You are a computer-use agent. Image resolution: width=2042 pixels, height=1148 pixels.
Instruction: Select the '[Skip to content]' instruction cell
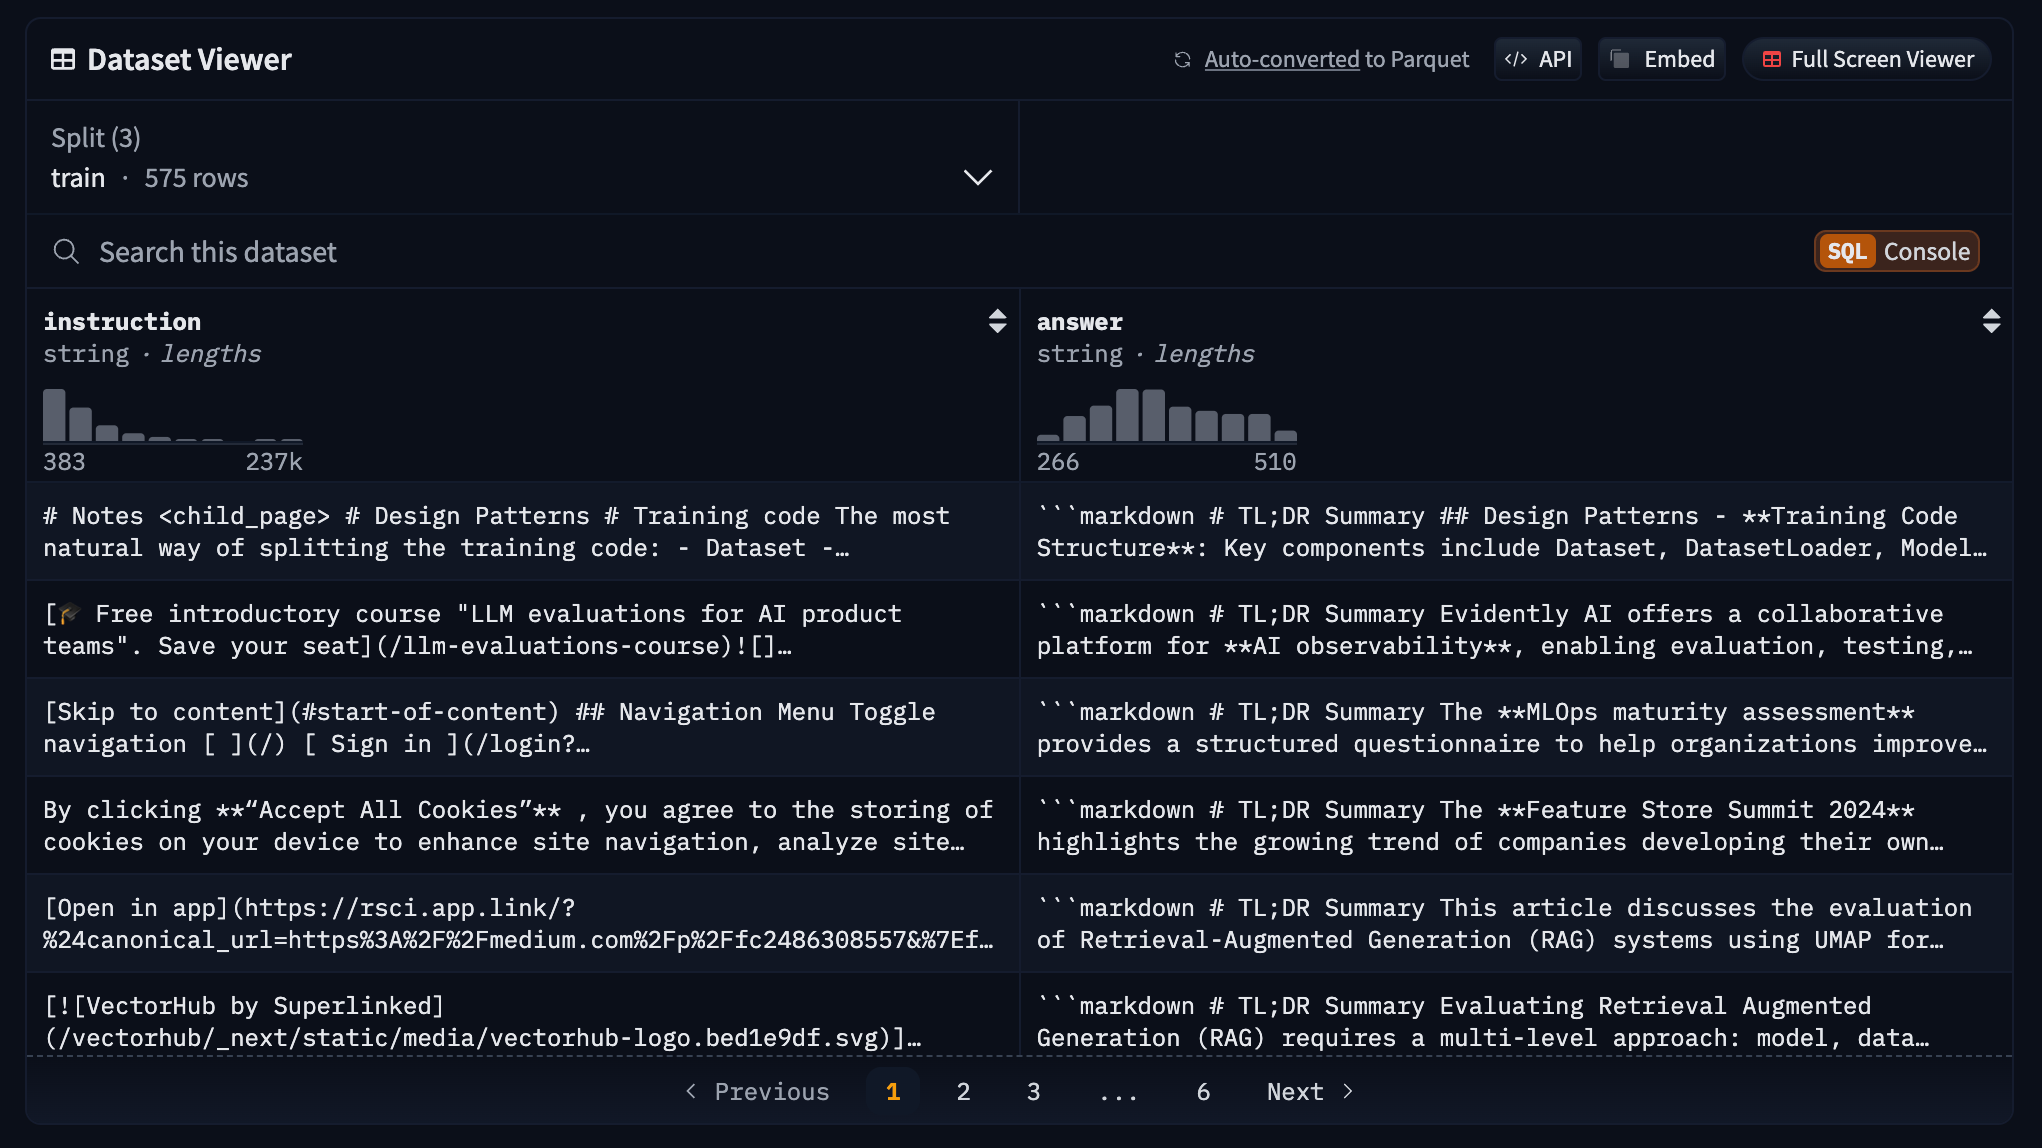click(x=523, y=728)
